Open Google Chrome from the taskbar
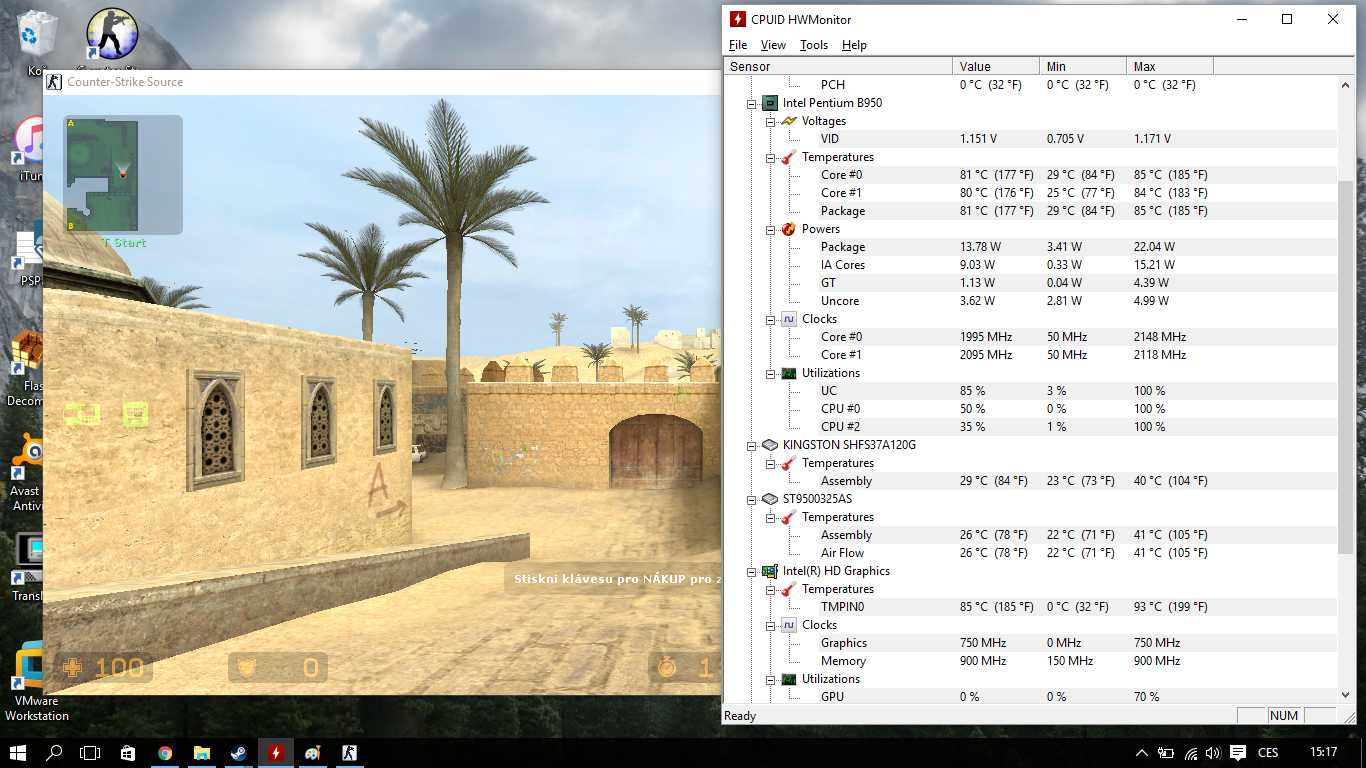Screen dimensions: 1366x768 [165, 753]
